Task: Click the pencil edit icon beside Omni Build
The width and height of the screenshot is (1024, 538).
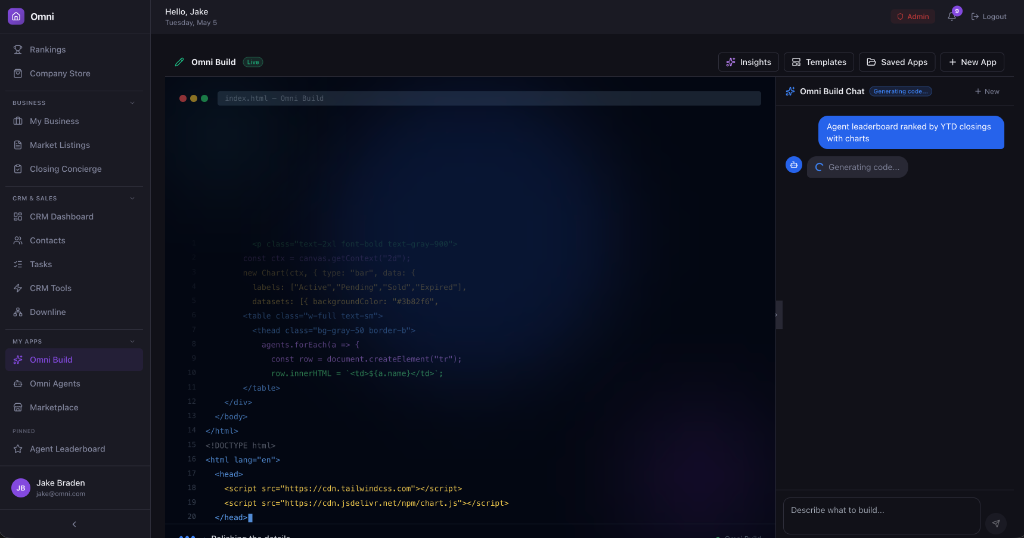Action: coord(179,62)
